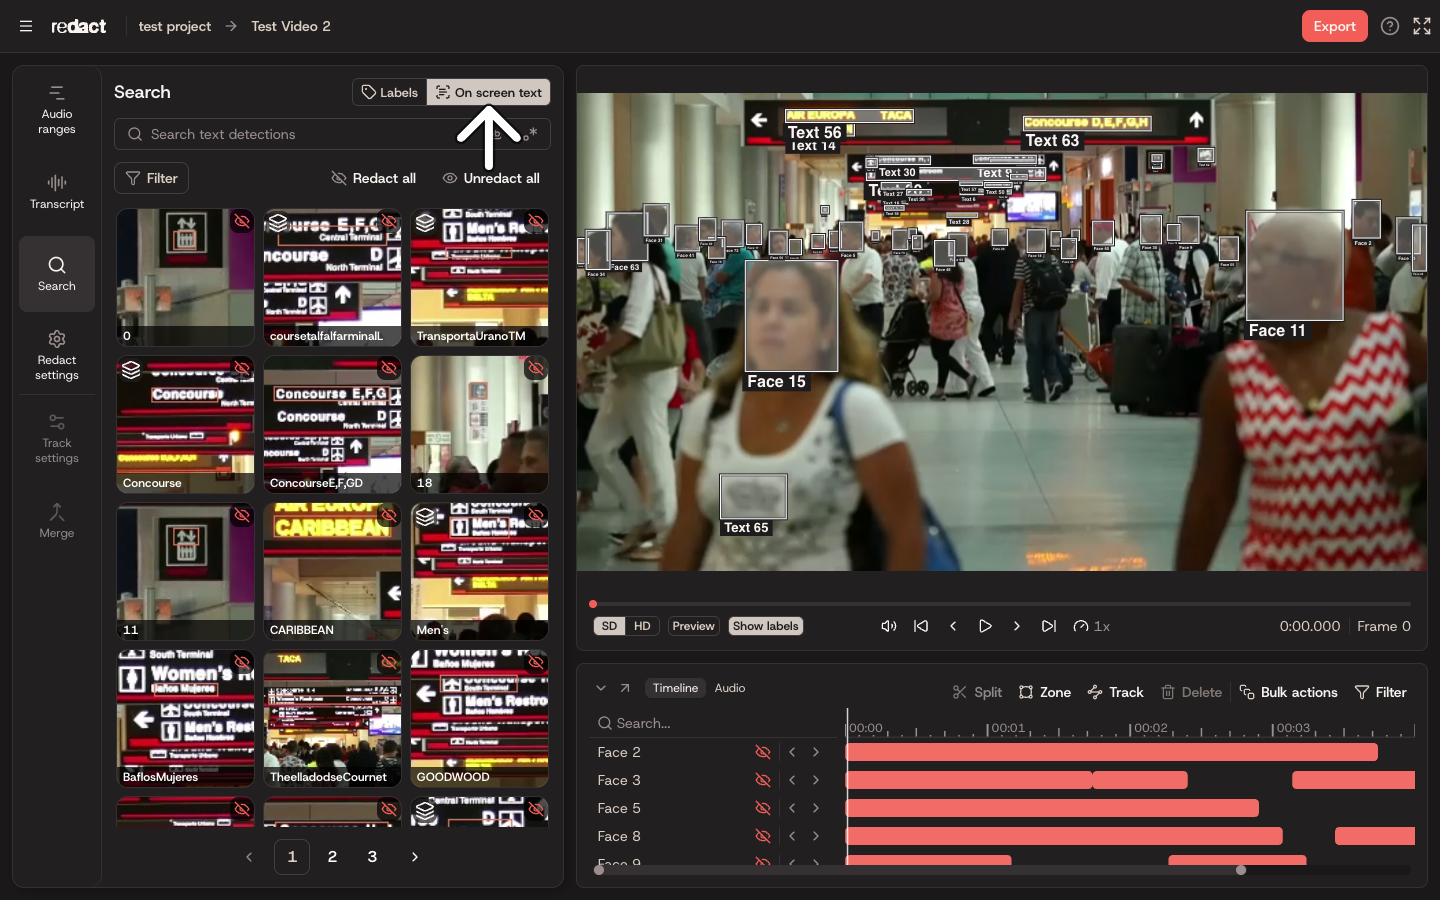The width and height of the screenshot is (1440, 900).
Task: Mute the video volume
Action: coord(888,626)
